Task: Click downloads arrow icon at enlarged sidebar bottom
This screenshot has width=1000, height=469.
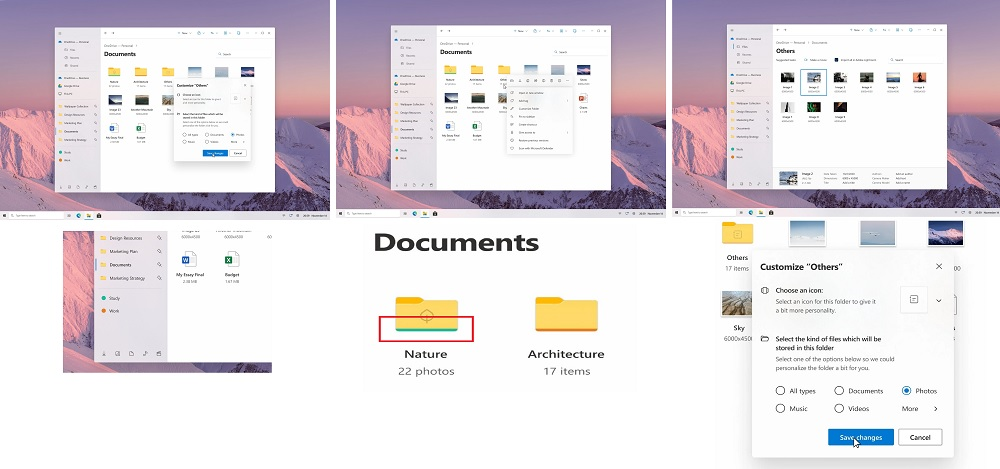Action: coord(103,353)
